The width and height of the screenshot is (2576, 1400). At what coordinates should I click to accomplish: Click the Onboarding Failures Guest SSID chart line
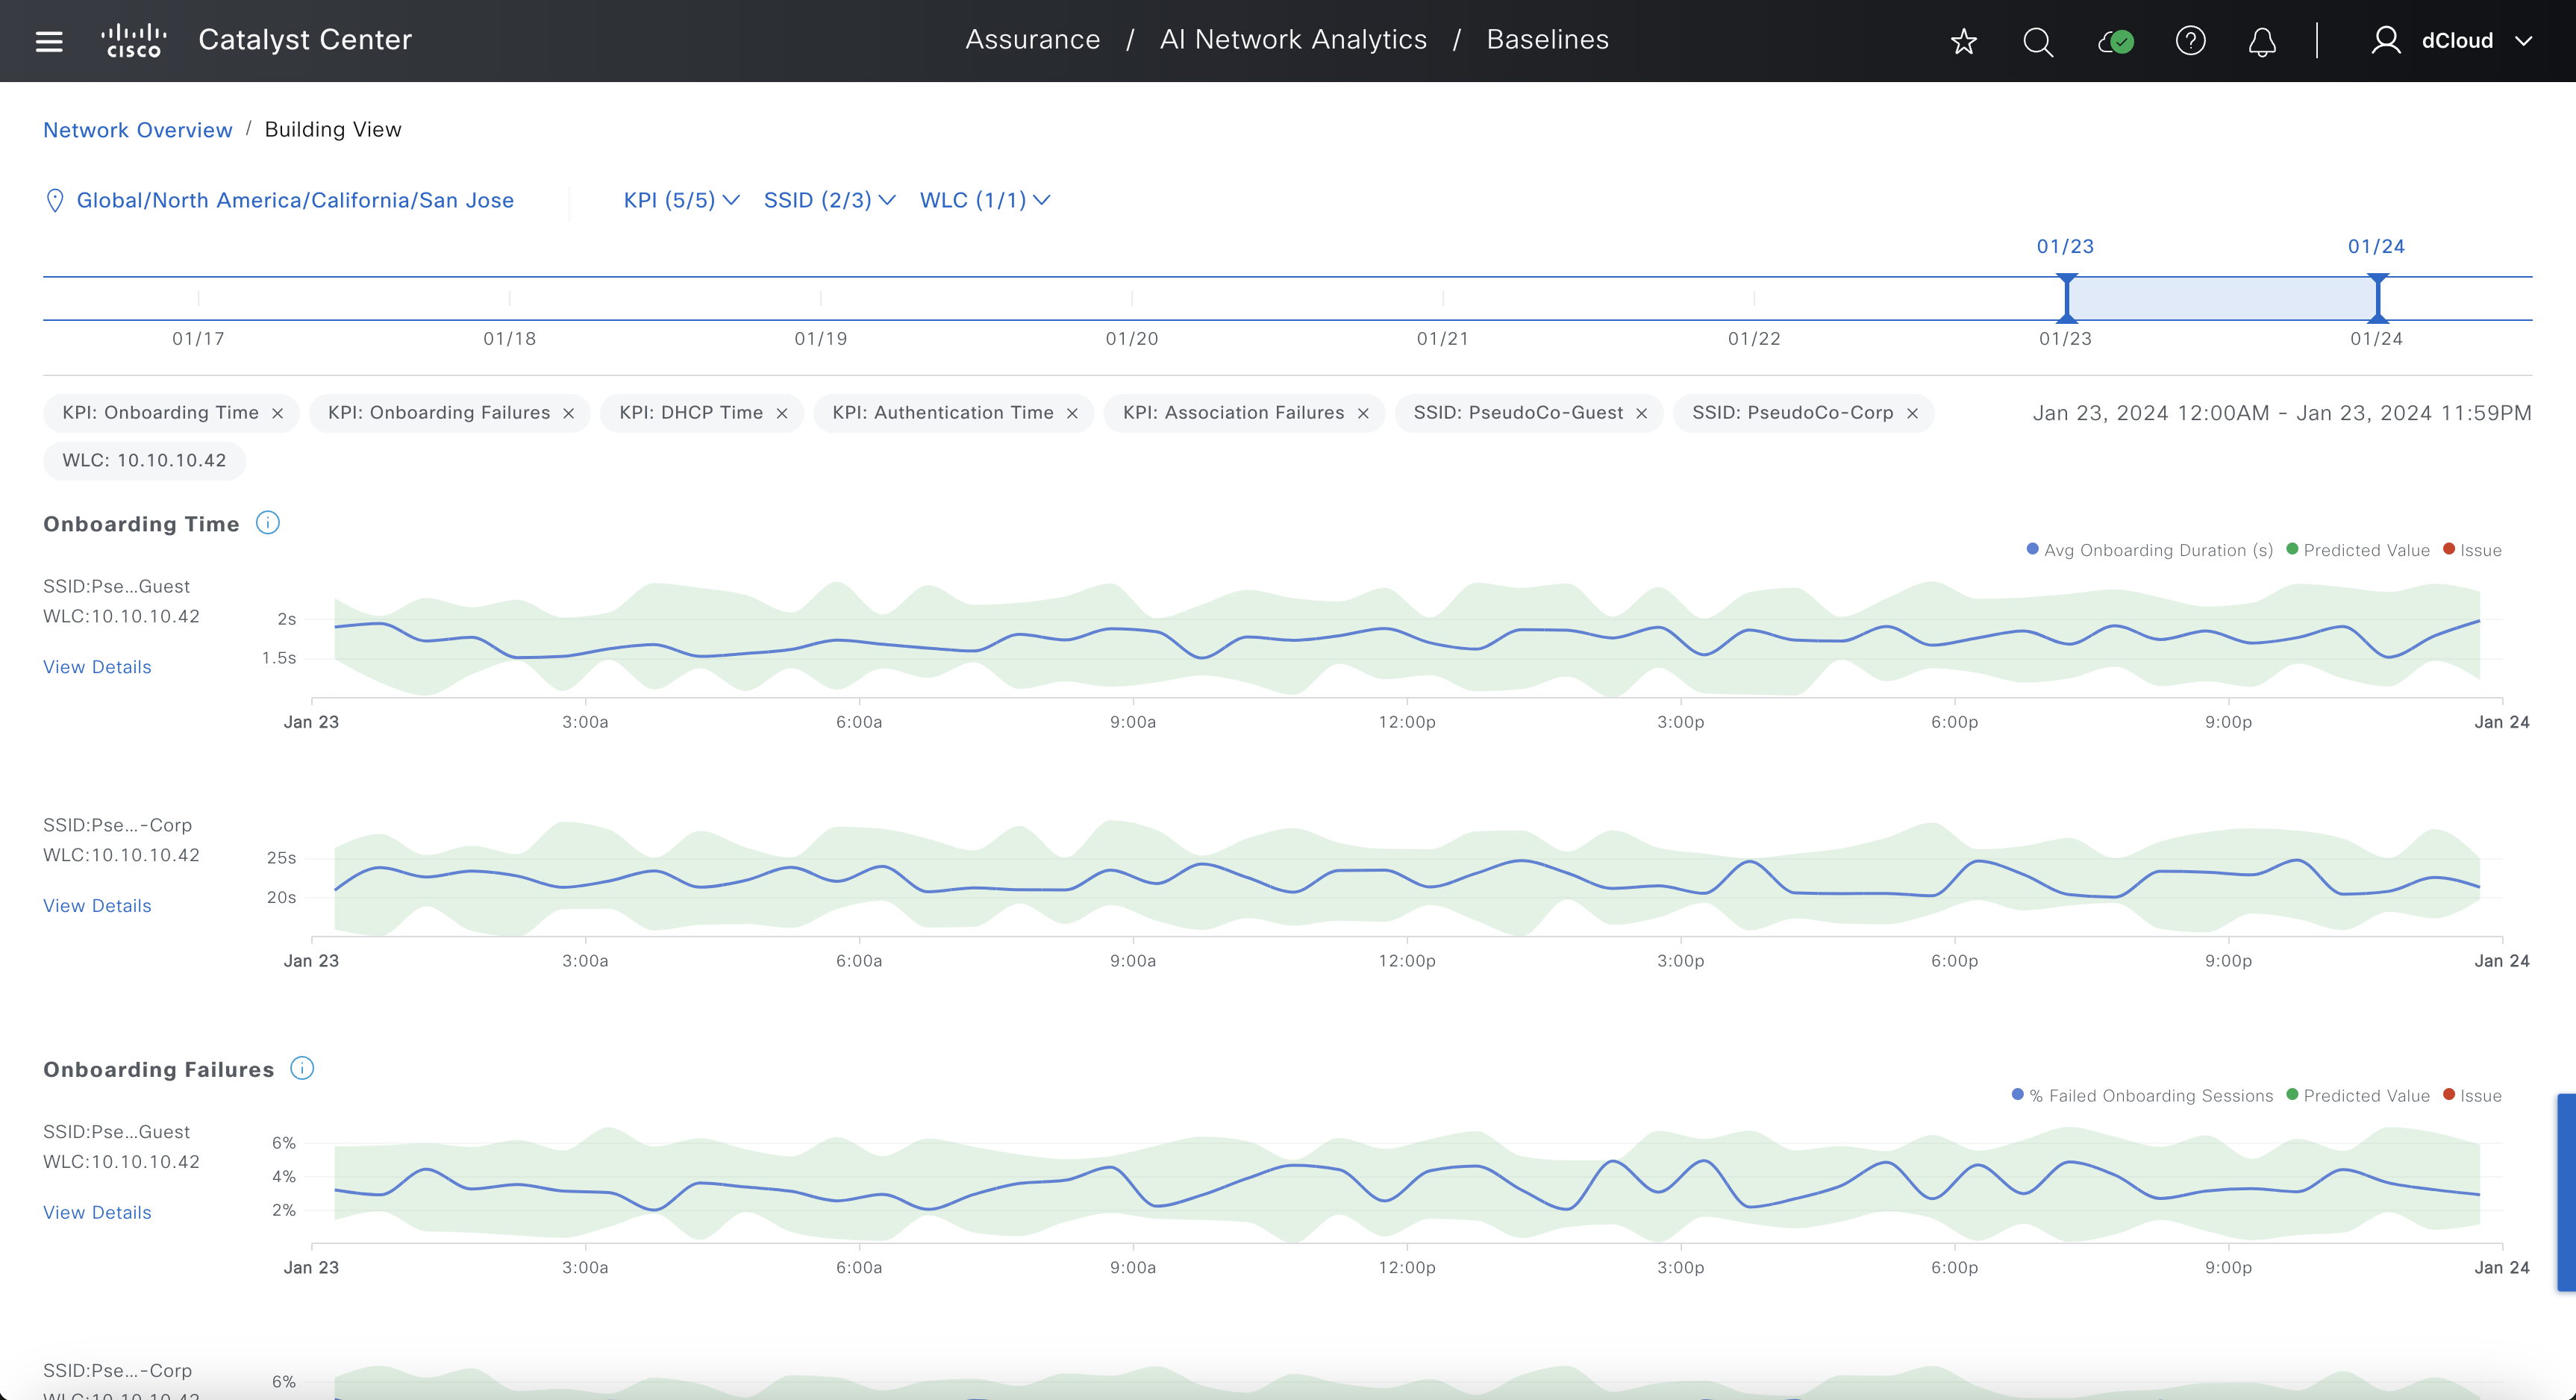point(1406,1185)
